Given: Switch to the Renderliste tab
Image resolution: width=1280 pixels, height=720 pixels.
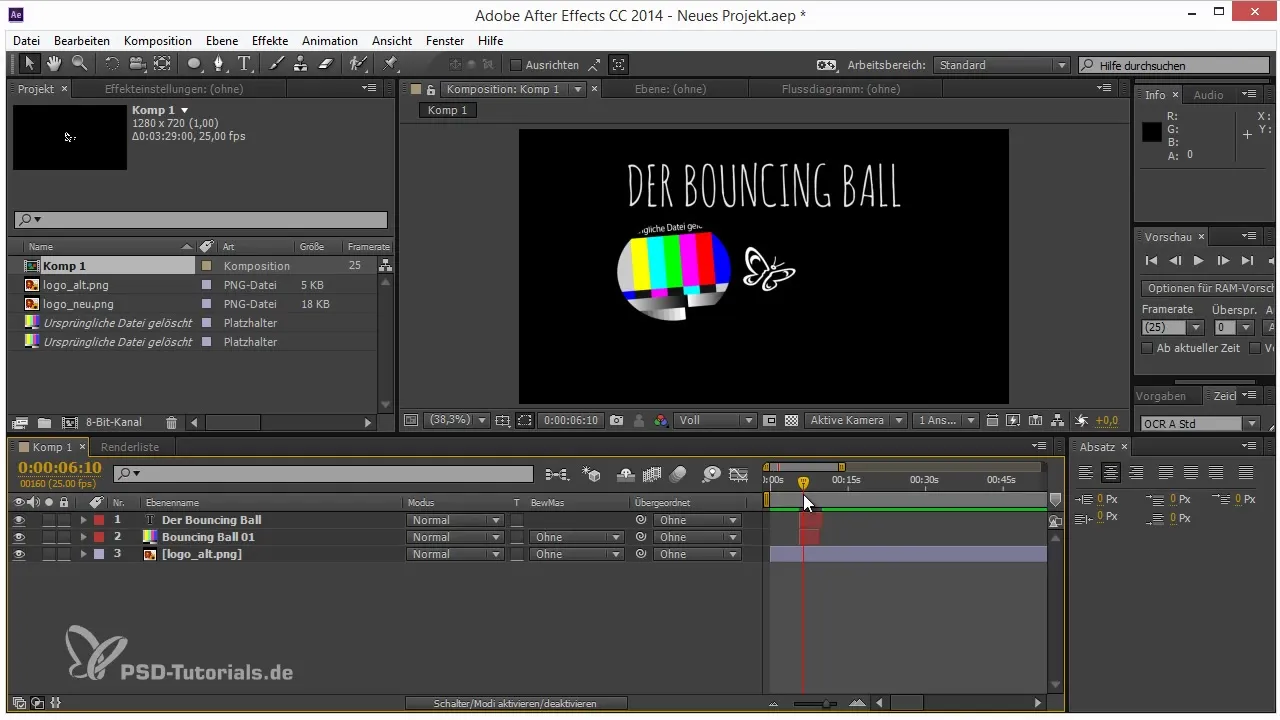Looking at the screenshot, I should (x=130, y=447).
